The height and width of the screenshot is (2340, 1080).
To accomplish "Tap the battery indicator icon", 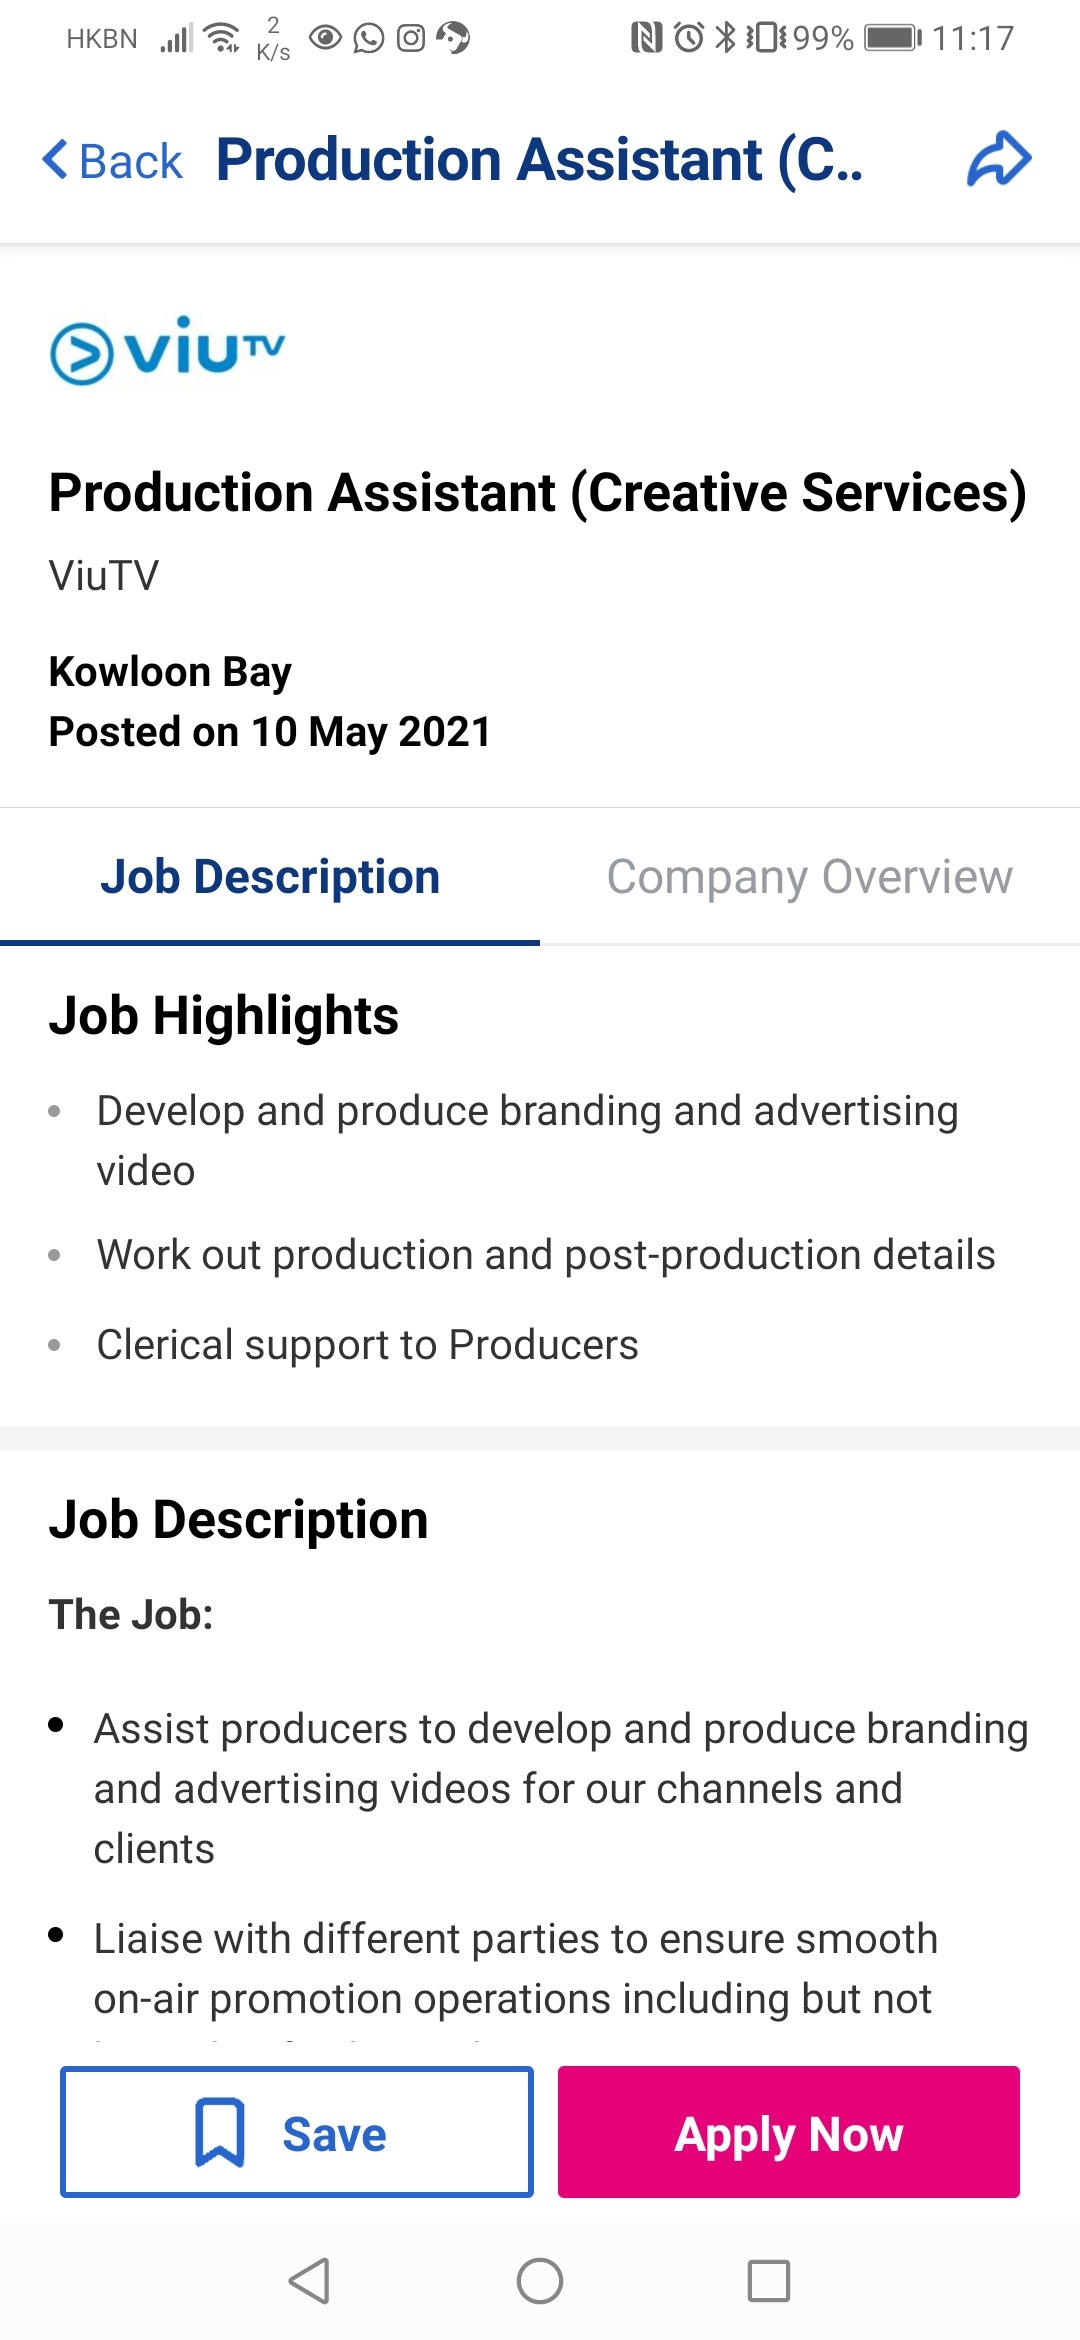I will click(x=893, y=38).
